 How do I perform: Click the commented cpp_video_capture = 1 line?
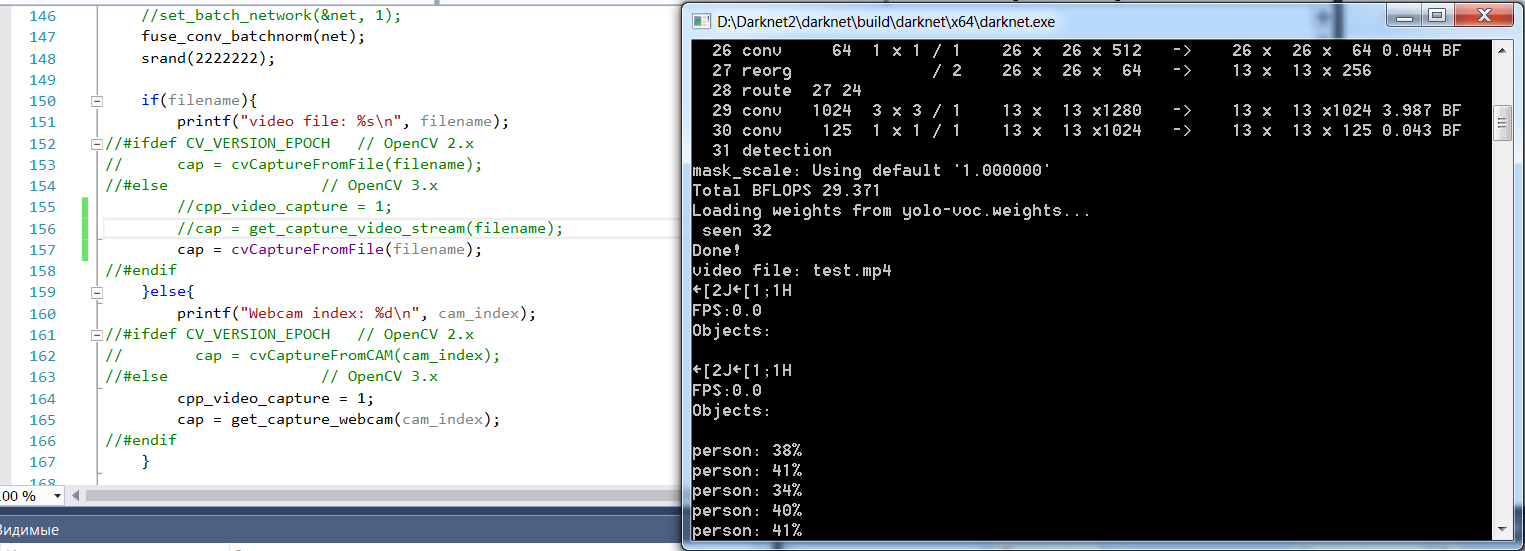point(285,207)
